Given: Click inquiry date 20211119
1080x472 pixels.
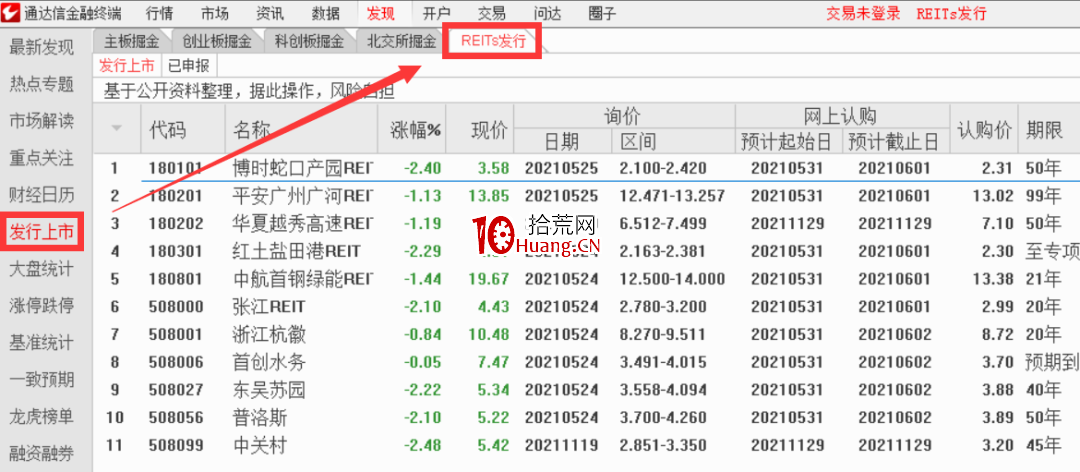Looking at the screenshot, I should point(561,446).
